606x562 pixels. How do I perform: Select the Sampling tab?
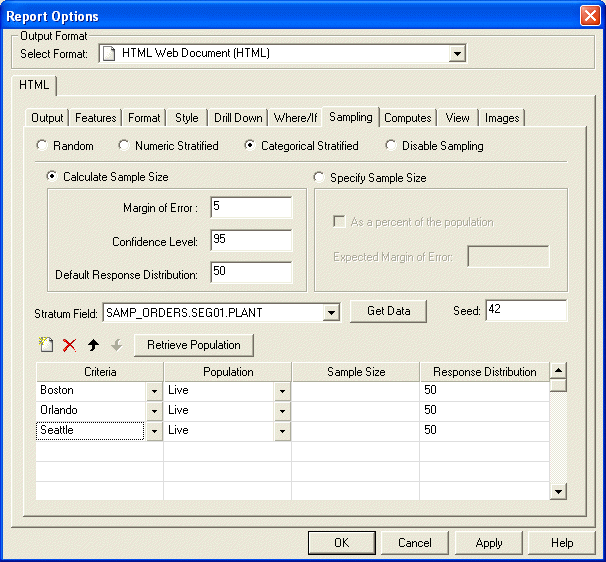coord(351,117)
